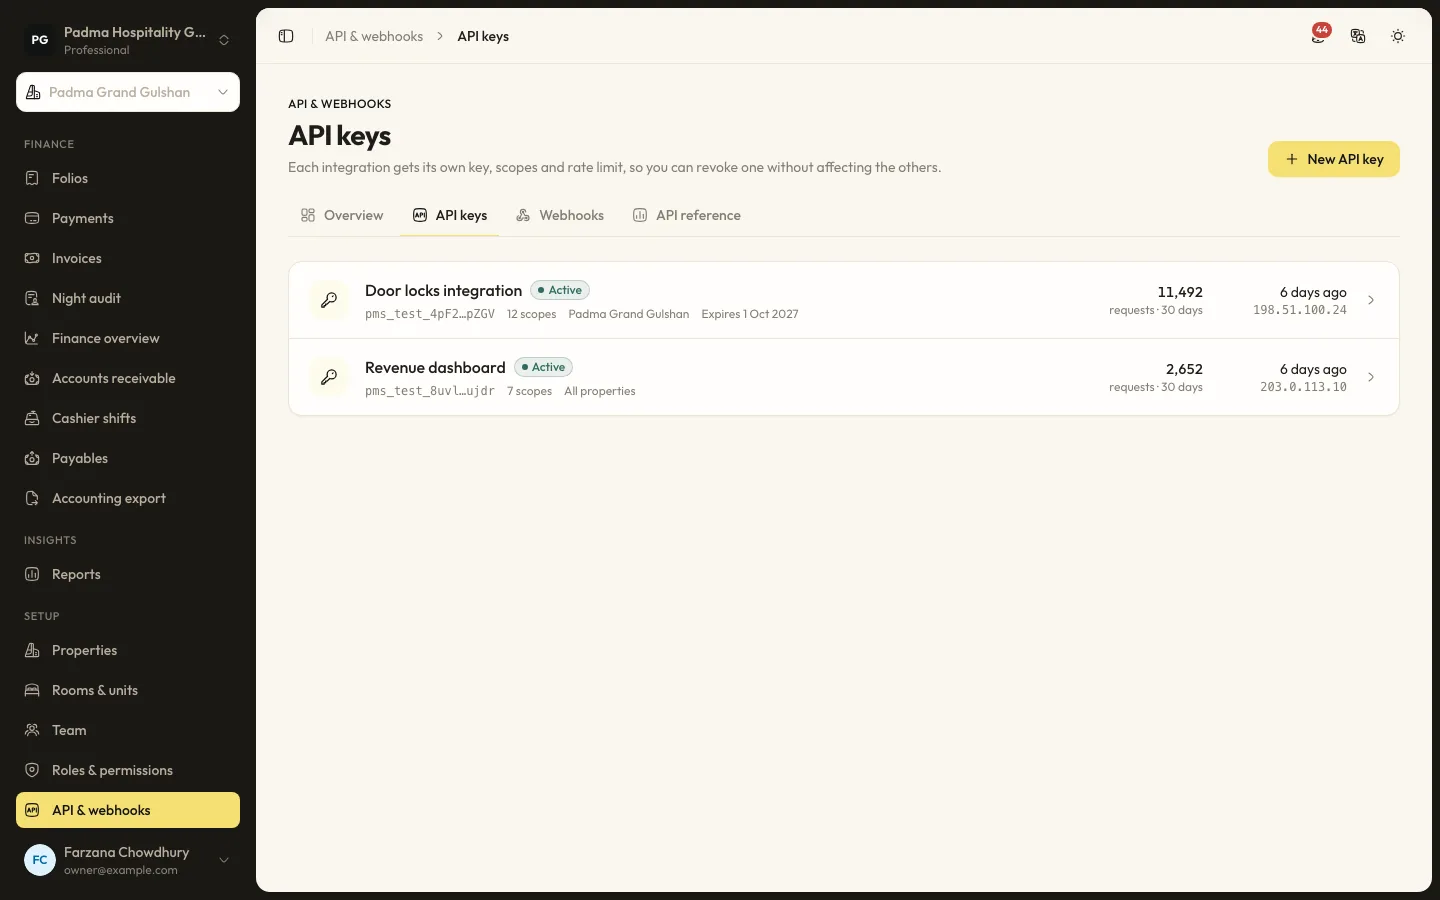This screenshot has height=900, width=1440.
Task: Open notifications with the 44 badge
Action: coord(1320,35)
